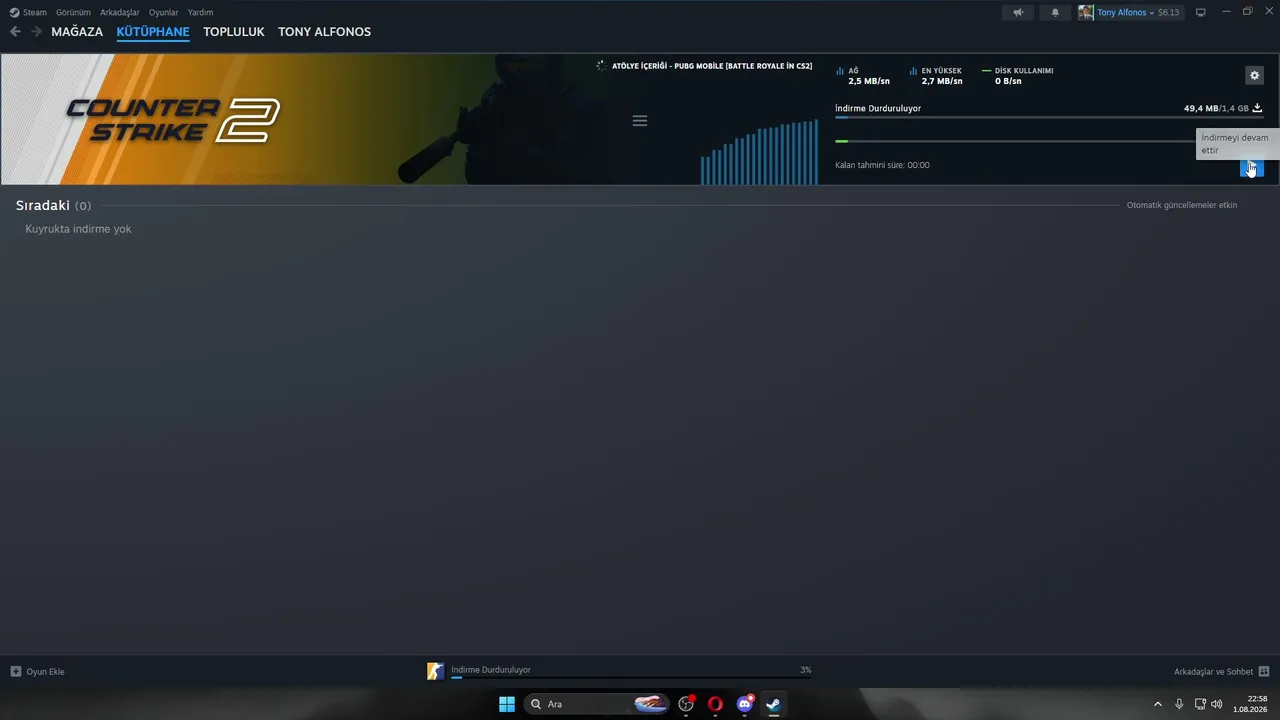
Task: Open the announcements megaphone icon
Action: 1018,12
